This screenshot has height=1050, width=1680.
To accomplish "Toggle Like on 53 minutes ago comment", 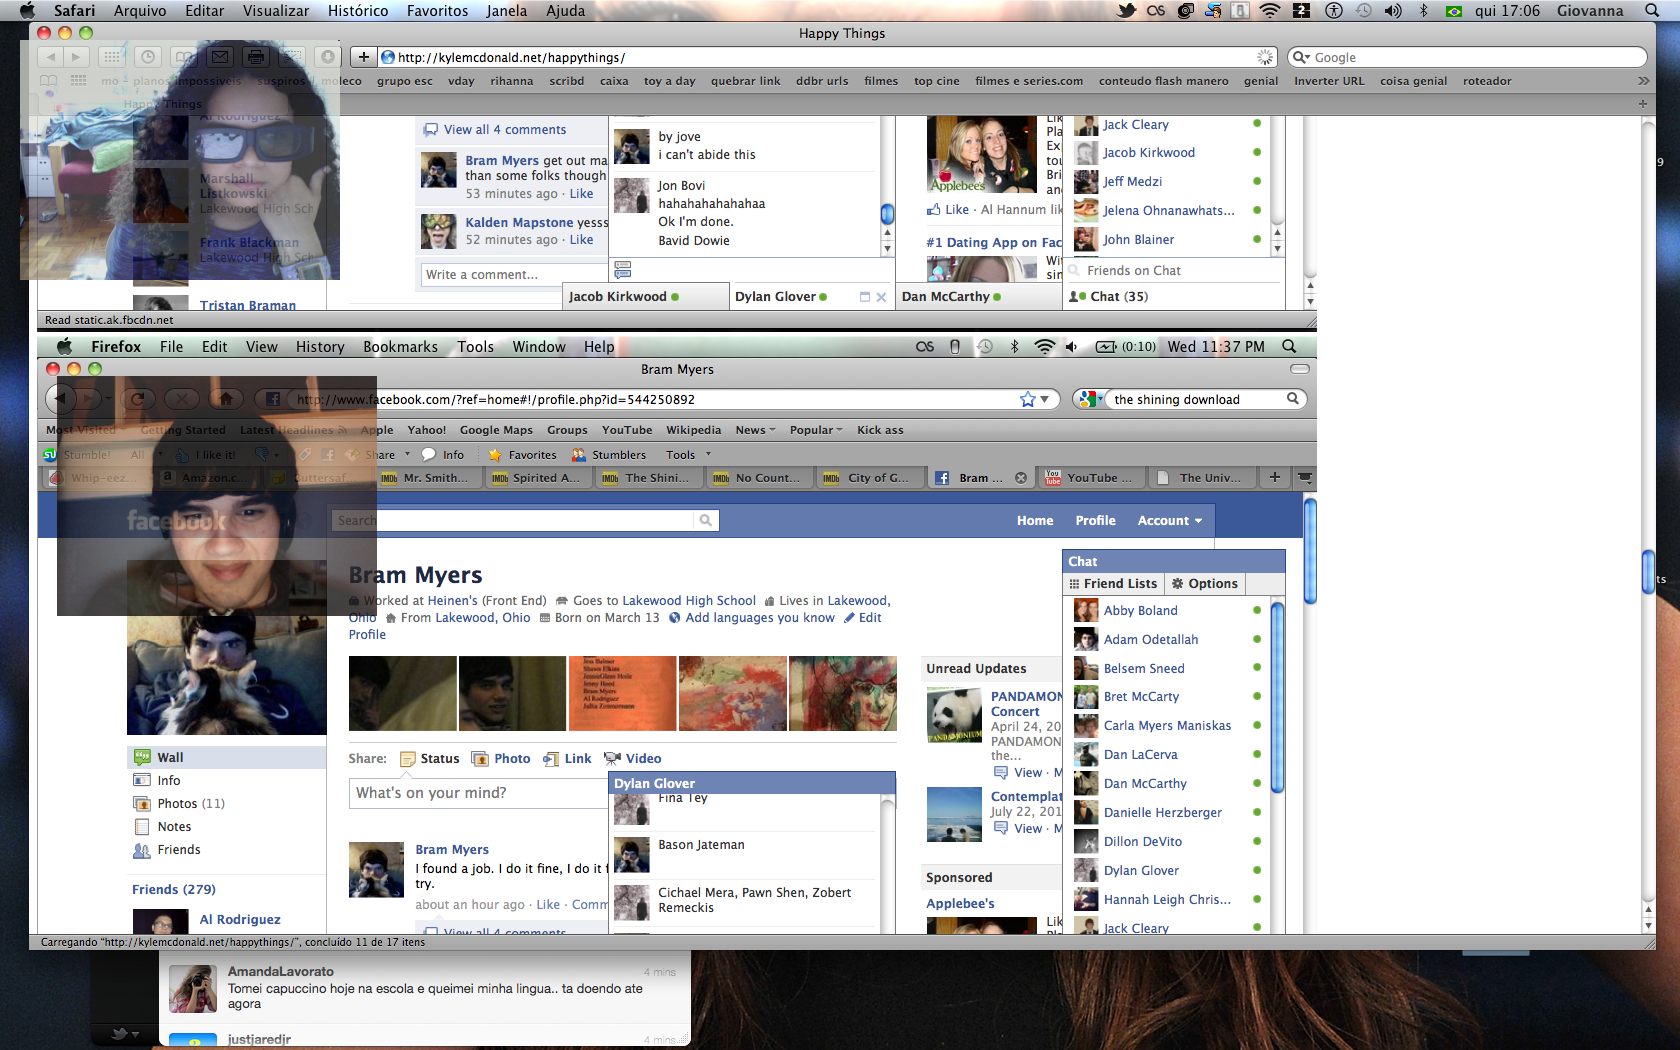I will 581,194.
